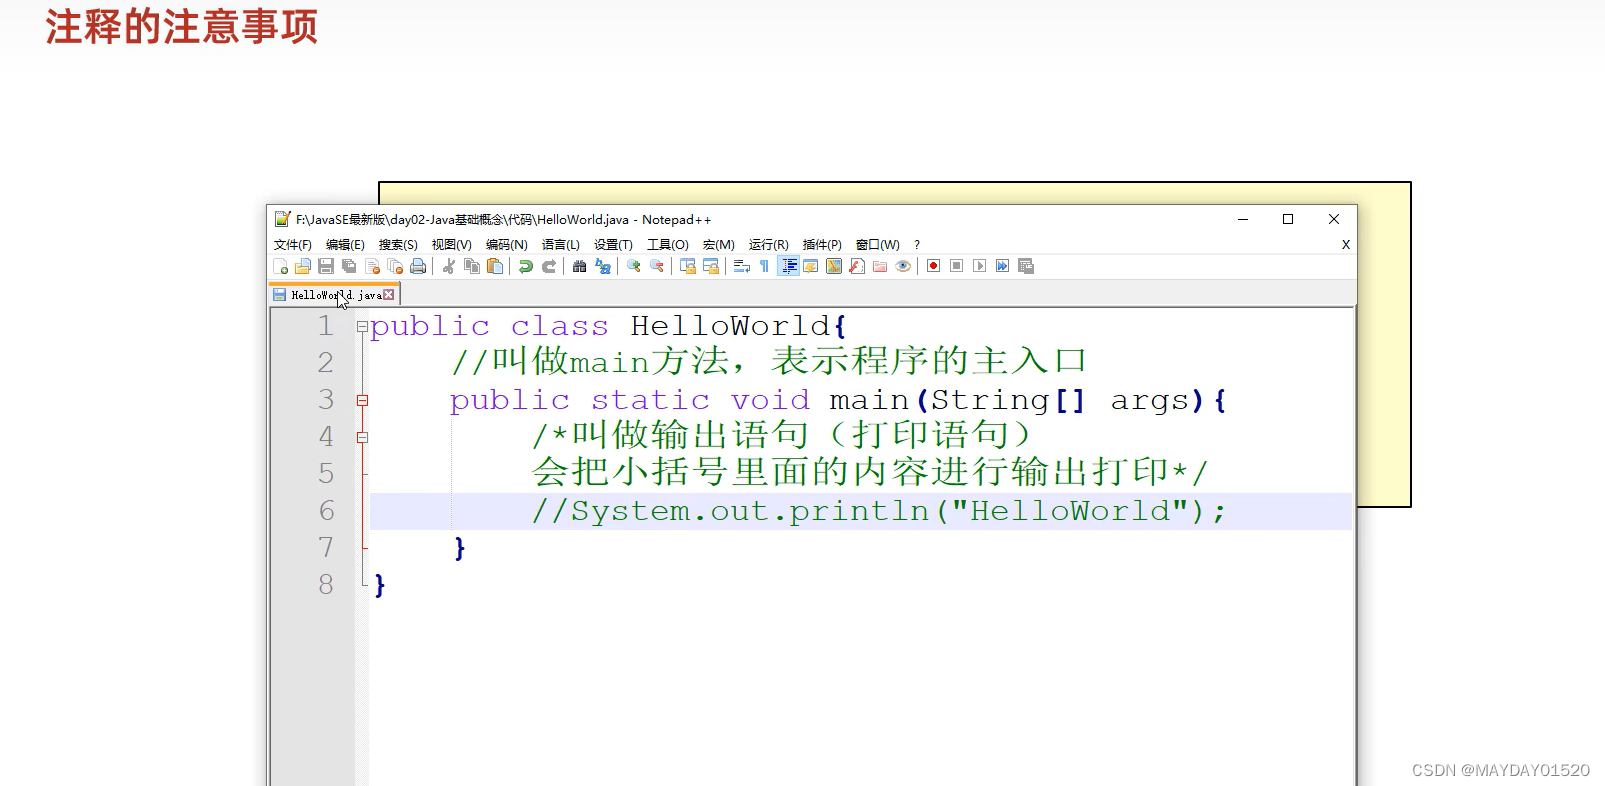Viewport: 1605px width, 786px height.
Task: Click the Replace toolbar icon
Action: coord(603,266)
